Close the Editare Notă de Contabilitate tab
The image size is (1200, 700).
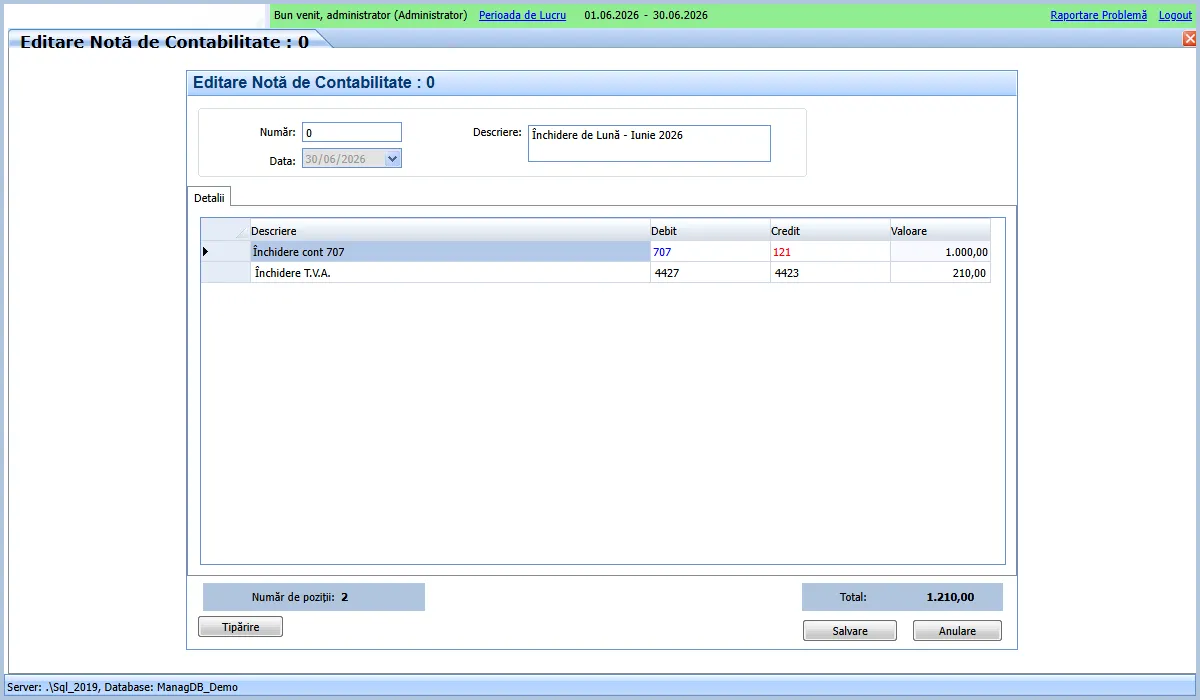pos(1190,39)
